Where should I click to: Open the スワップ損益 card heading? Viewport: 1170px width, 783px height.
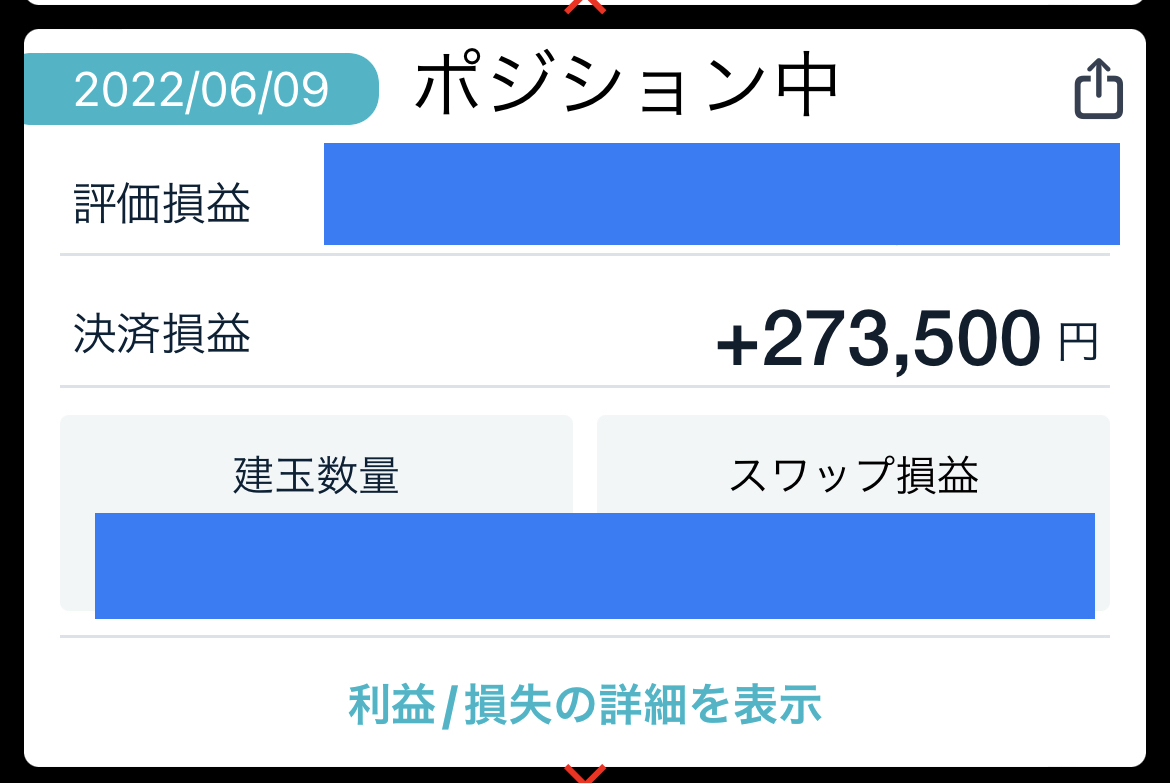[854, 474]
